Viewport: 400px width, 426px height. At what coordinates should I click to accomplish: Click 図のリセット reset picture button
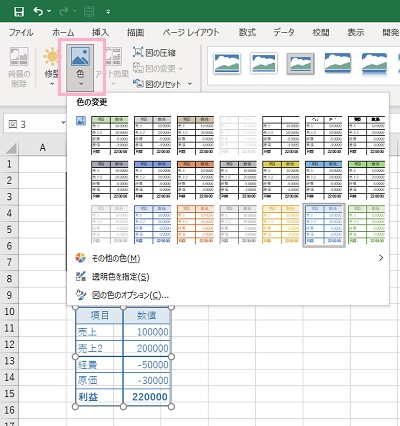[x=157, y=84]
